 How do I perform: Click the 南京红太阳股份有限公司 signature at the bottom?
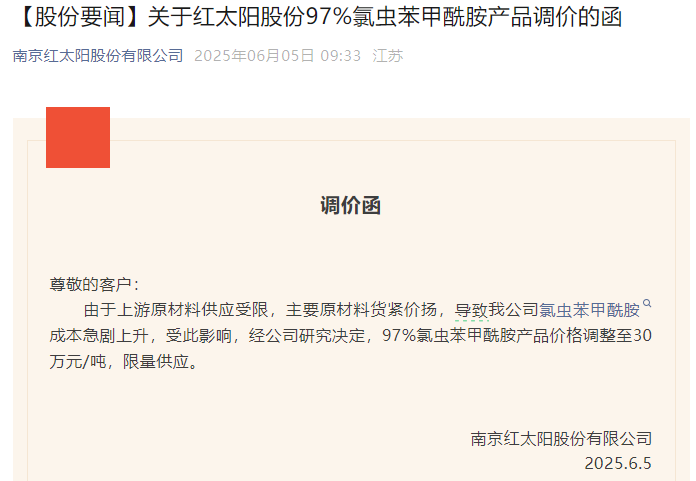[561, 439]
